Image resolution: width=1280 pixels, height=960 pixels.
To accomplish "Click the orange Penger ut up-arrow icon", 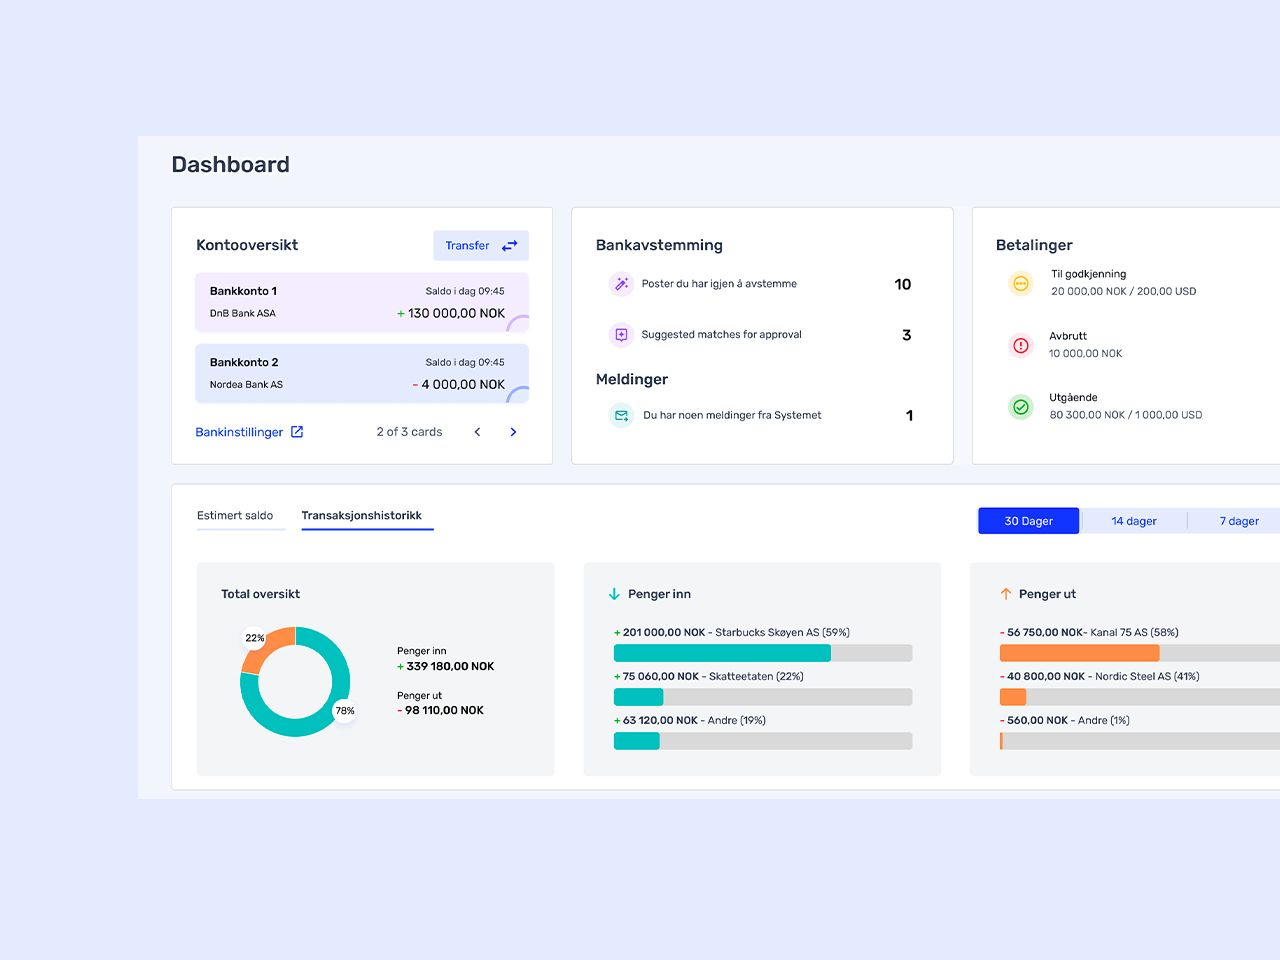I will point(1006,594).
